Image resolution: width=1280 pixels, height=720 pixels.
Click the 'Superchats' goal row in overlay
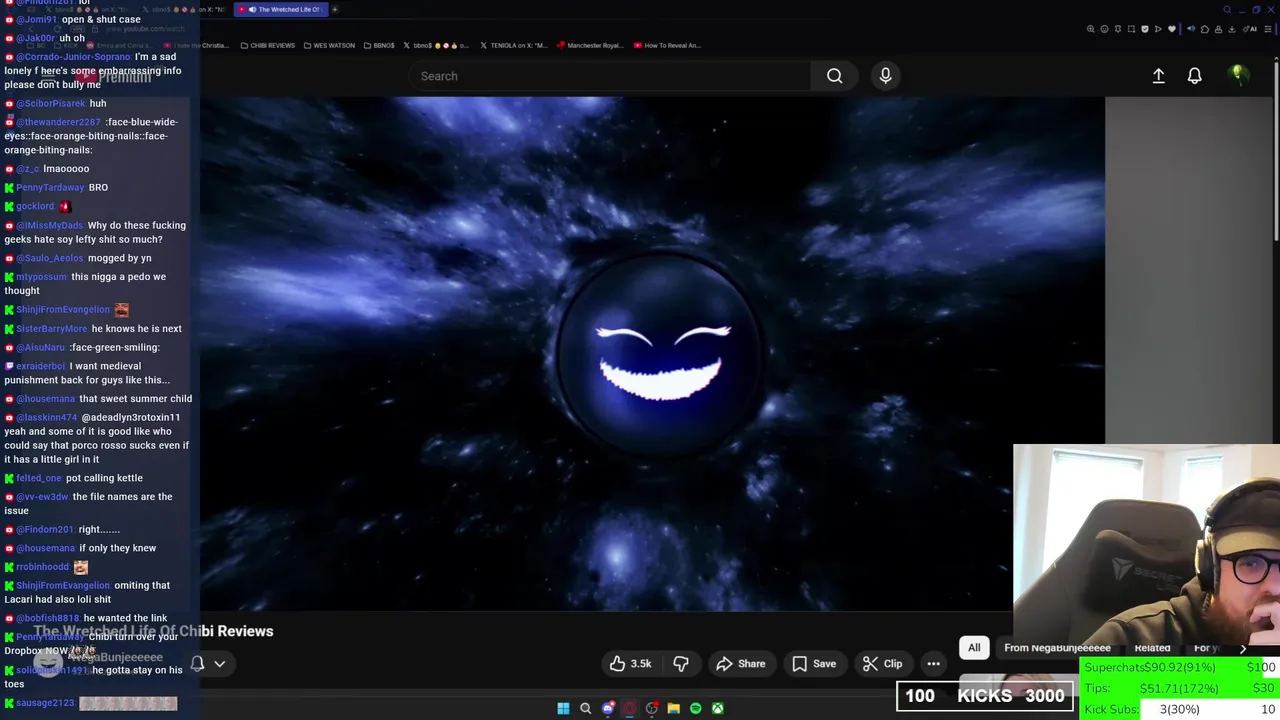coord(1180,667)
